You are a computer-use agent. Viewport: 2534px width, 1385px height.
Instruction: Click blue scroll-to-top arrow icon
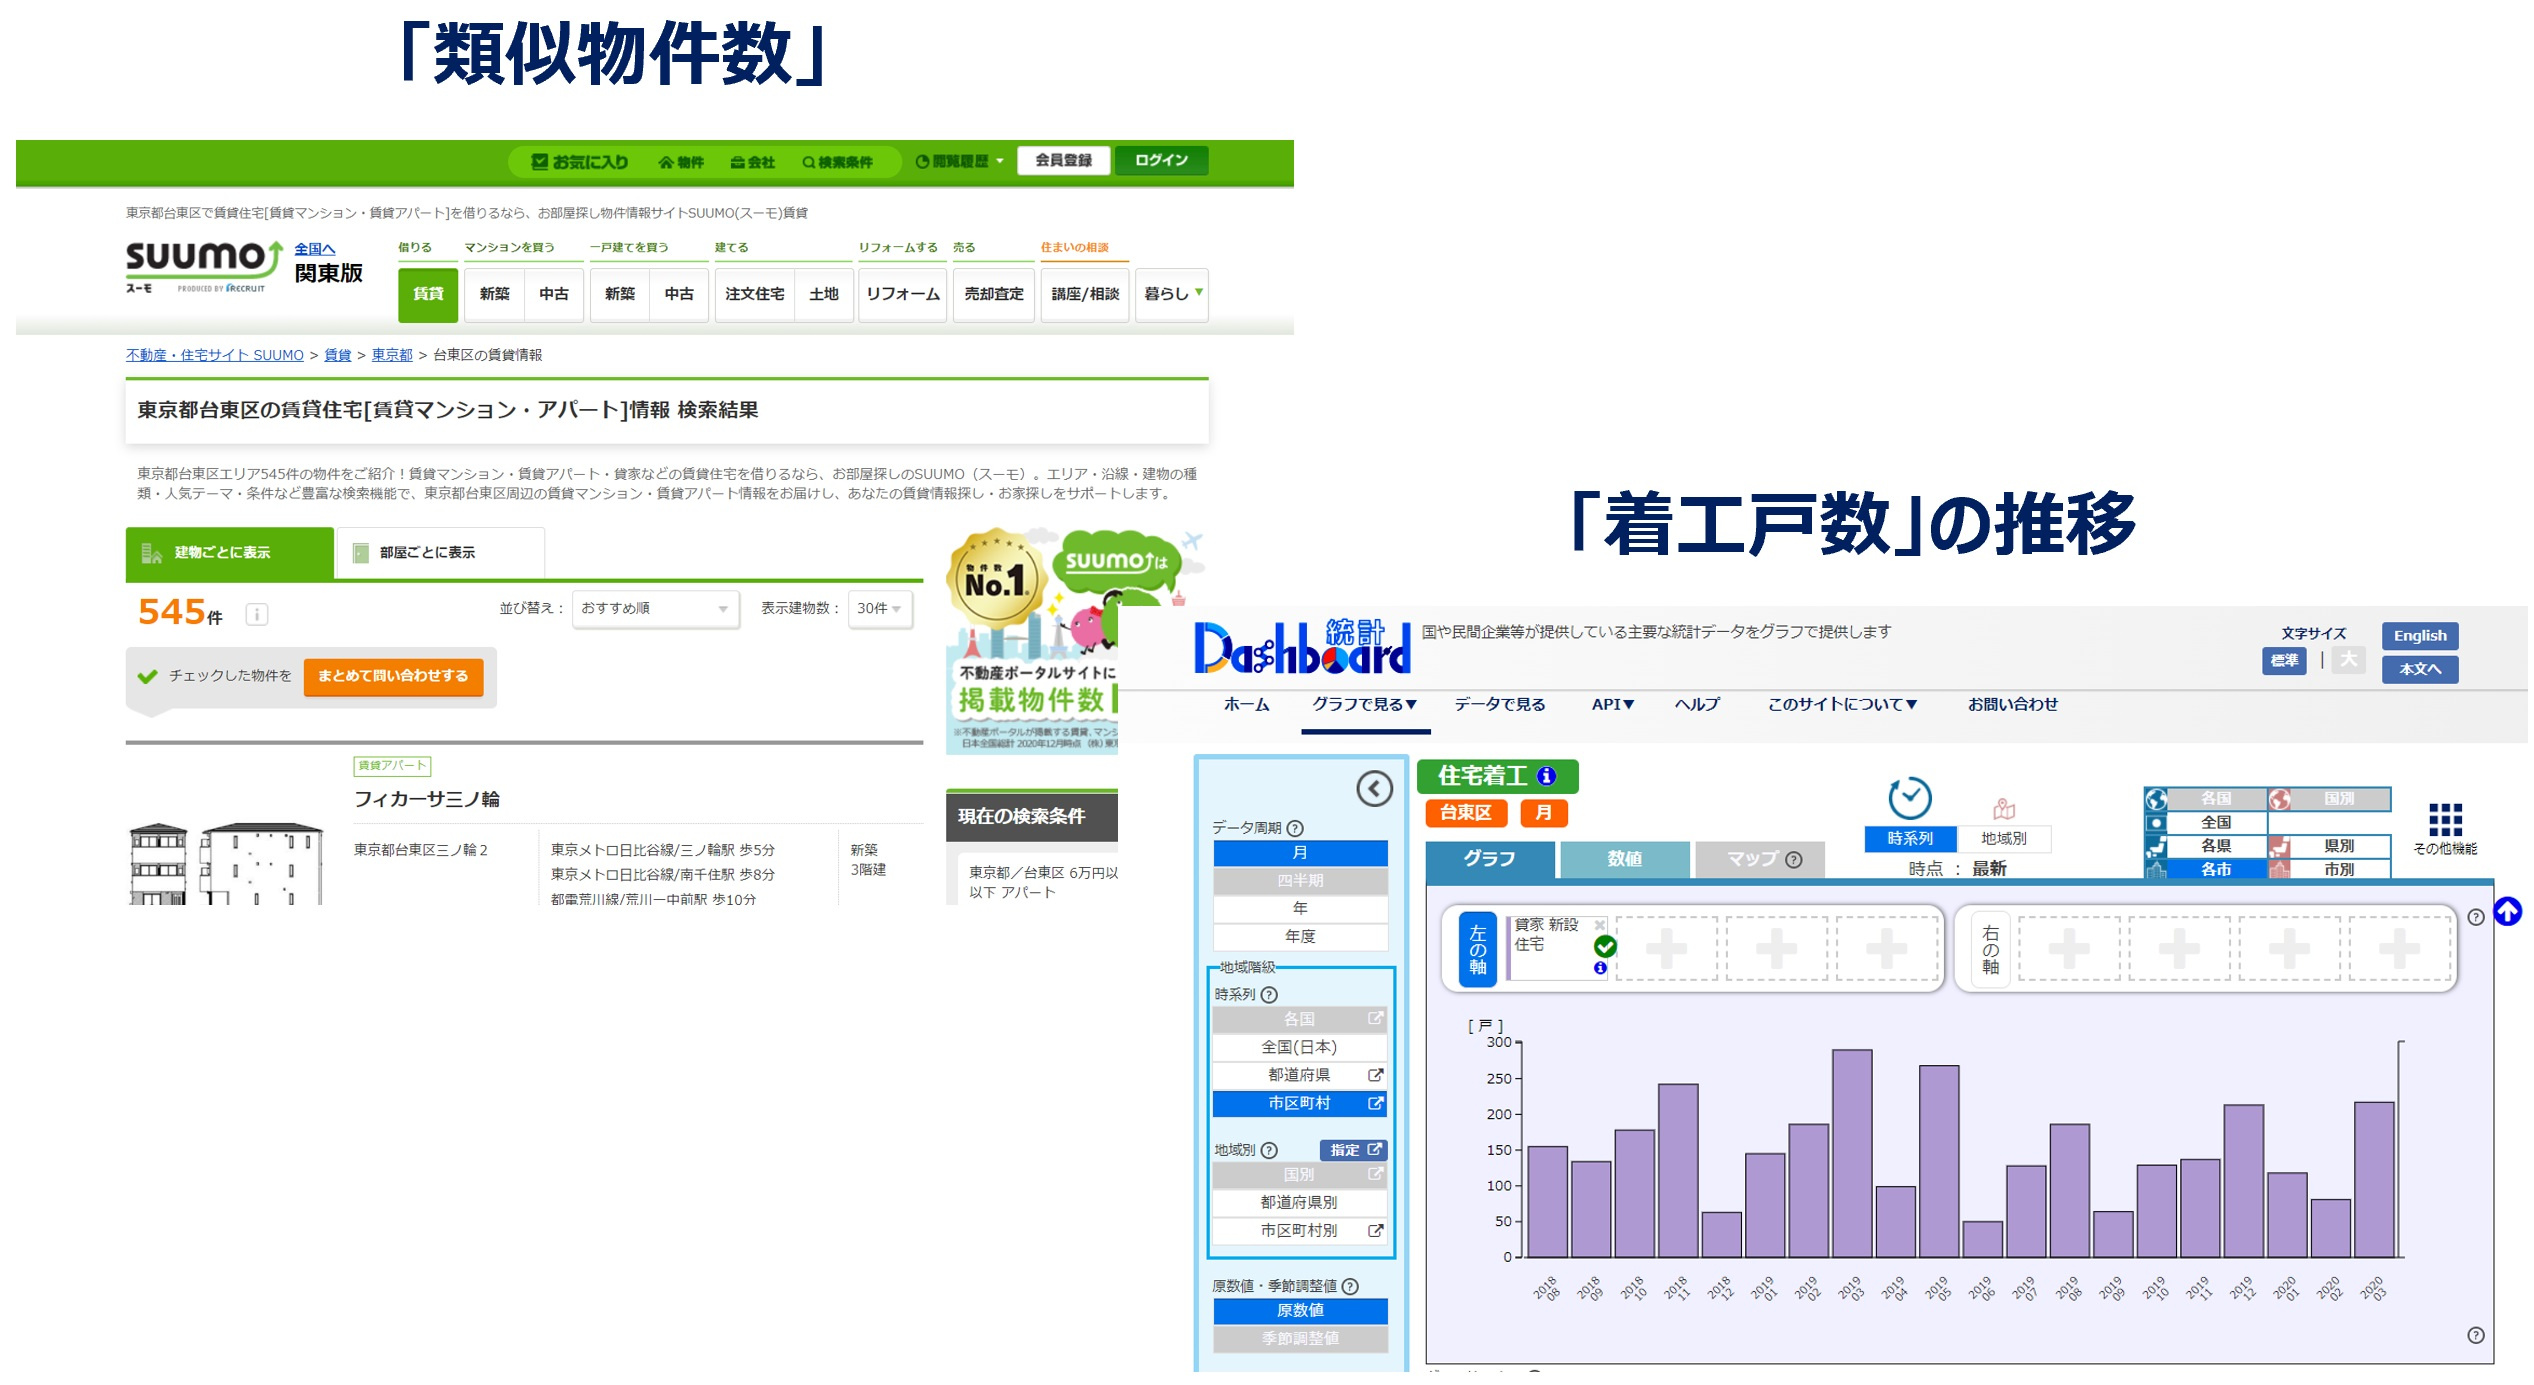(x=2509, y=913)
